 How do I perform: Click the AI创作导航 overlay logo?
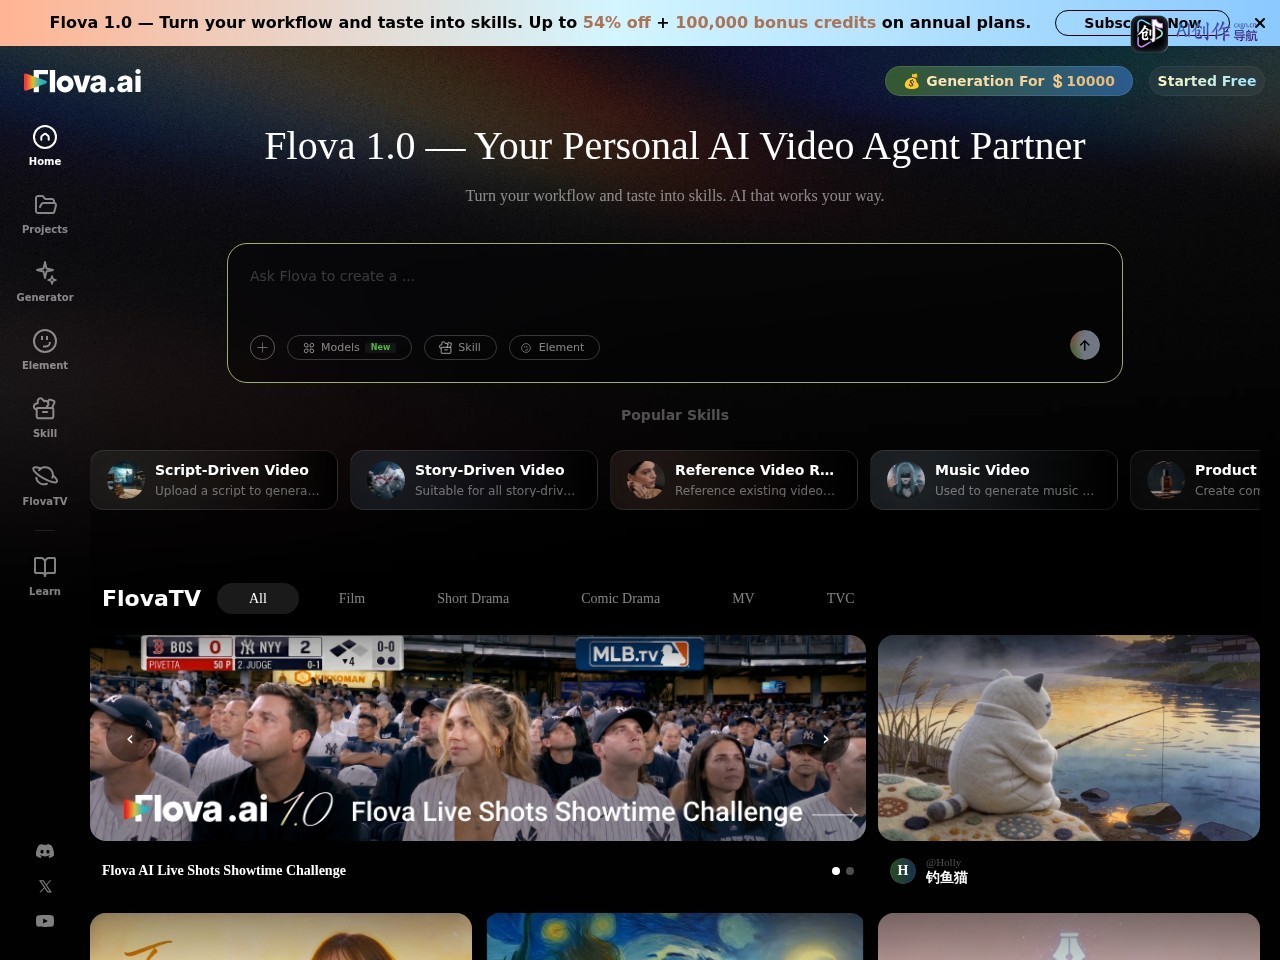pyautogui.click(x=1196, y=32)
